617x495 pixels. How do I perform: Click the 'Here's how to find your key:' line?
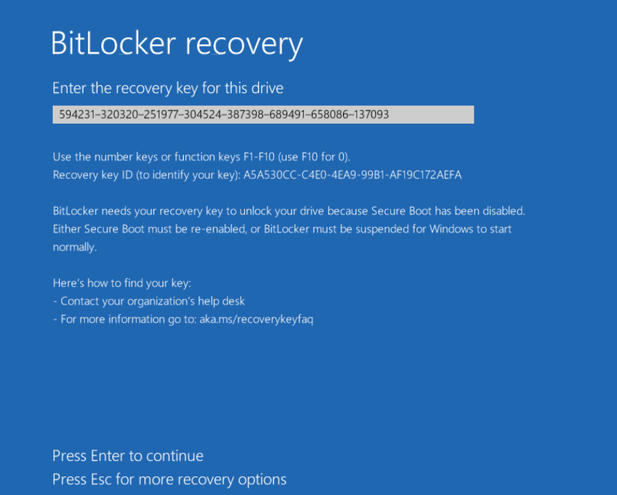tap(122, 283)
